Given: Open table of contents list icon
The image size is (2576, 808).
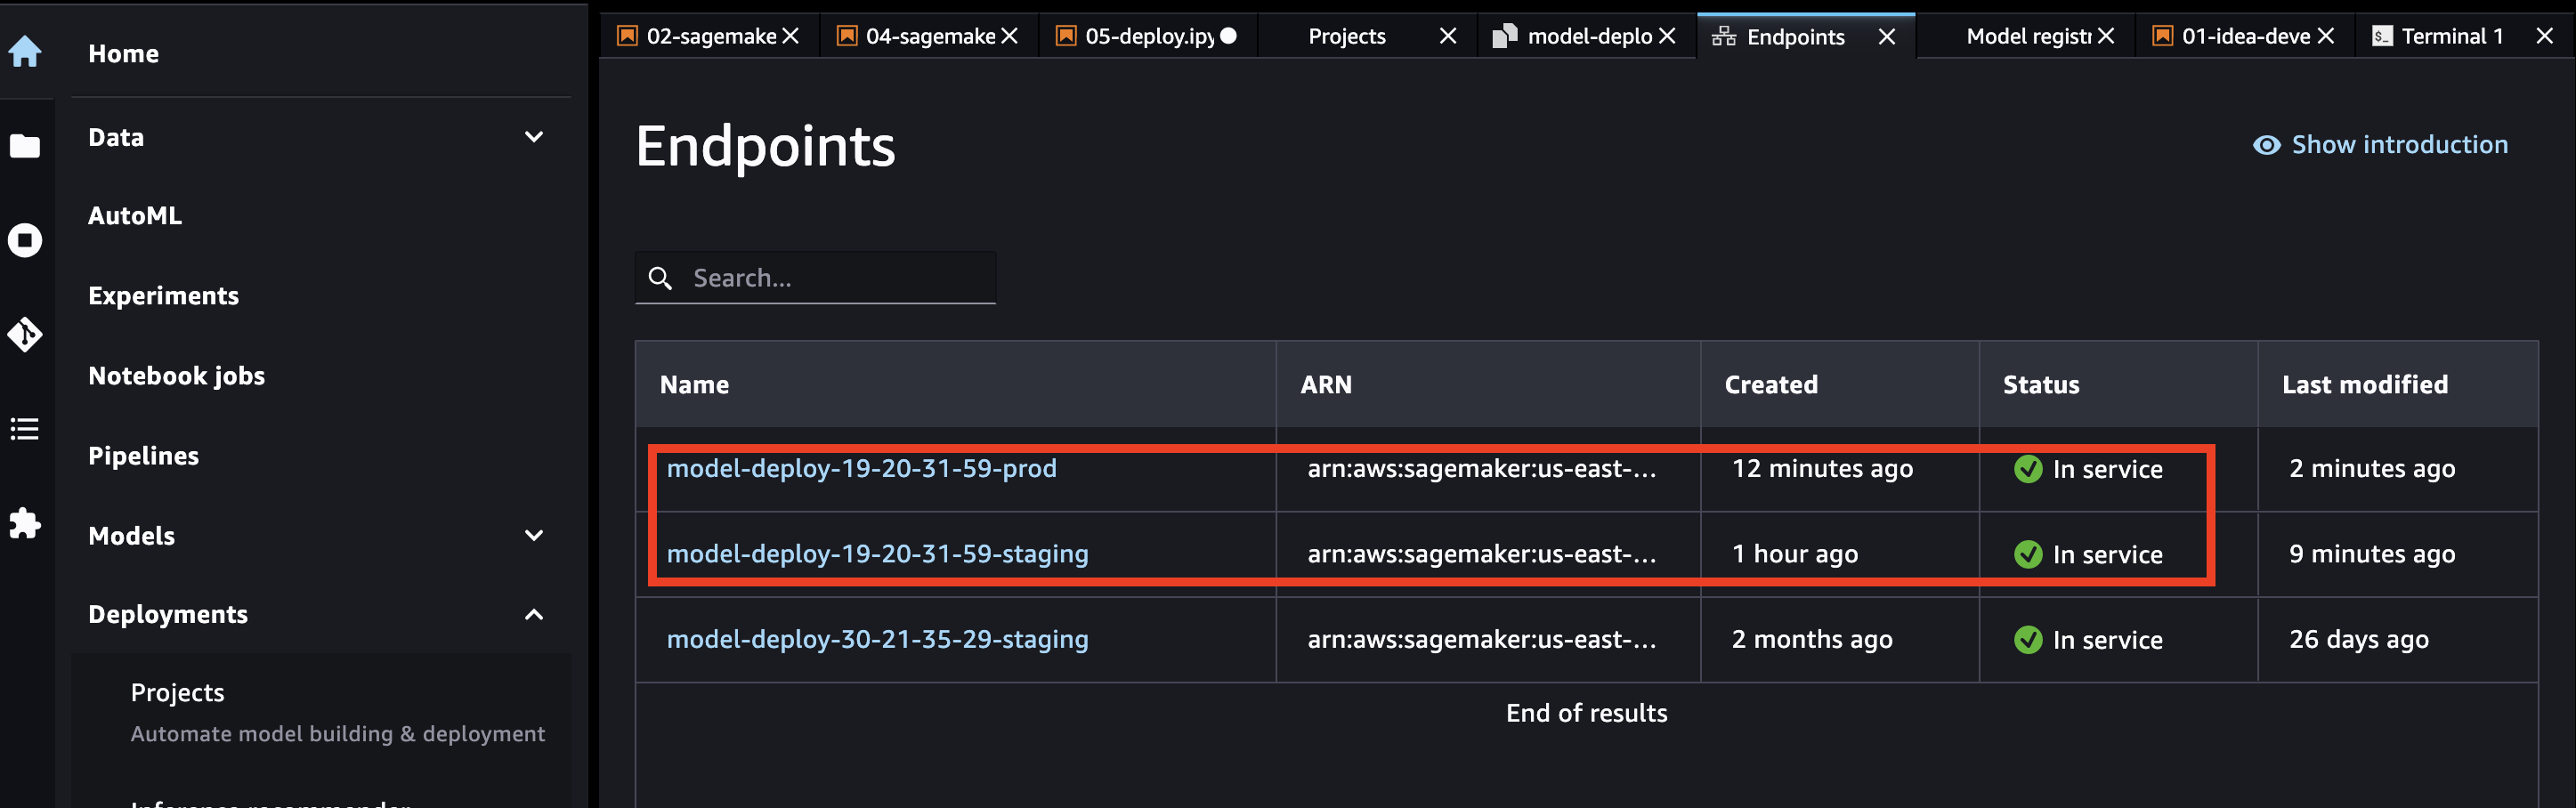Looking at the screenshot, I should [x=25, y=429].
